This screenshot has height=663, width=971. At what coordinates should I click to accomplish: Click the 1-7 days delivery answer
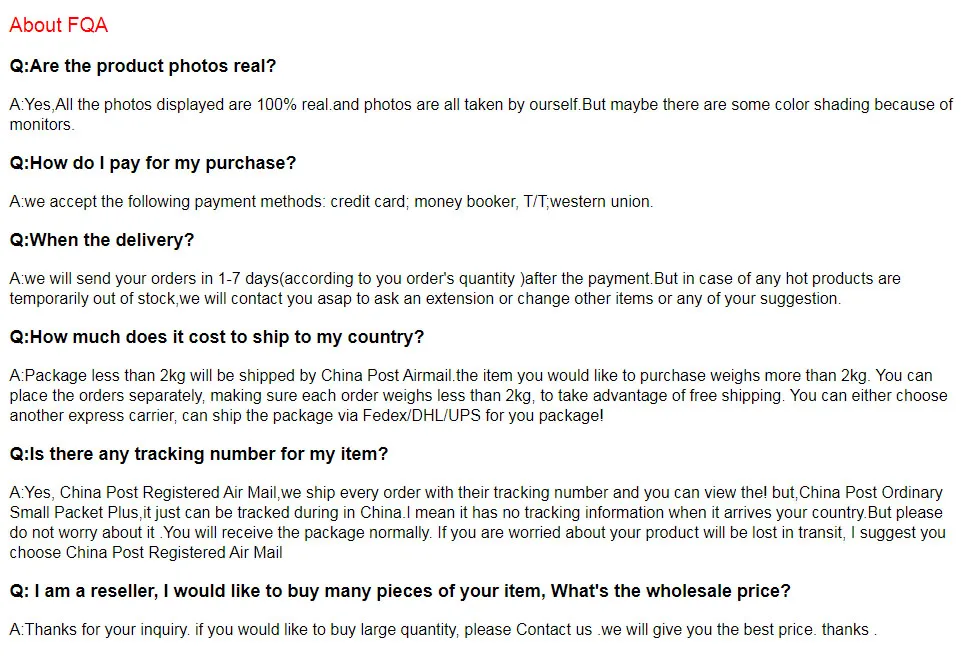pos(455,288)
